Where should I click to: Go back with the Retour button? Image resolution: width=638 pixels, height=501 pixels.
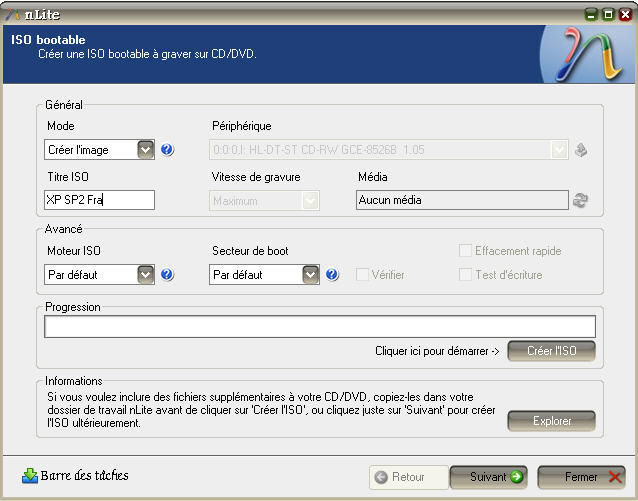(409, 477)
